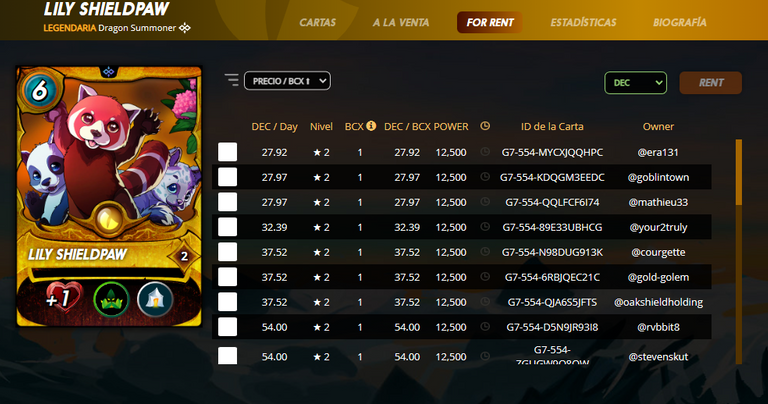Click the green camouflage ability icon on card
The width and height of the screenshot is (768, 404).
[111, 299]
